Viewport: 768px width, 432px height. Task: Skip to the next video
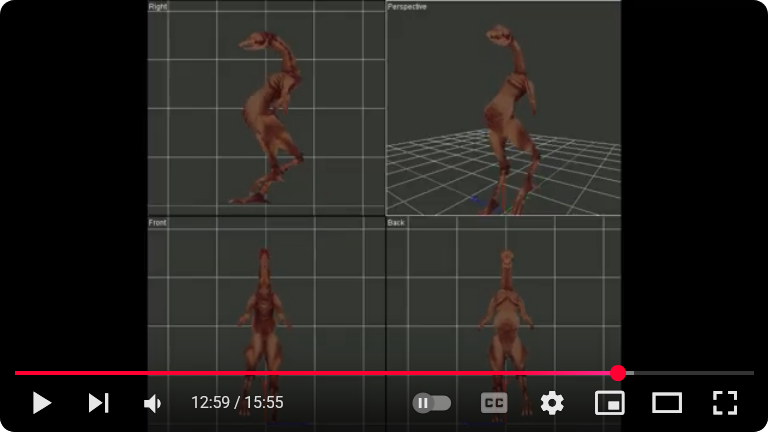coord(98,403)
